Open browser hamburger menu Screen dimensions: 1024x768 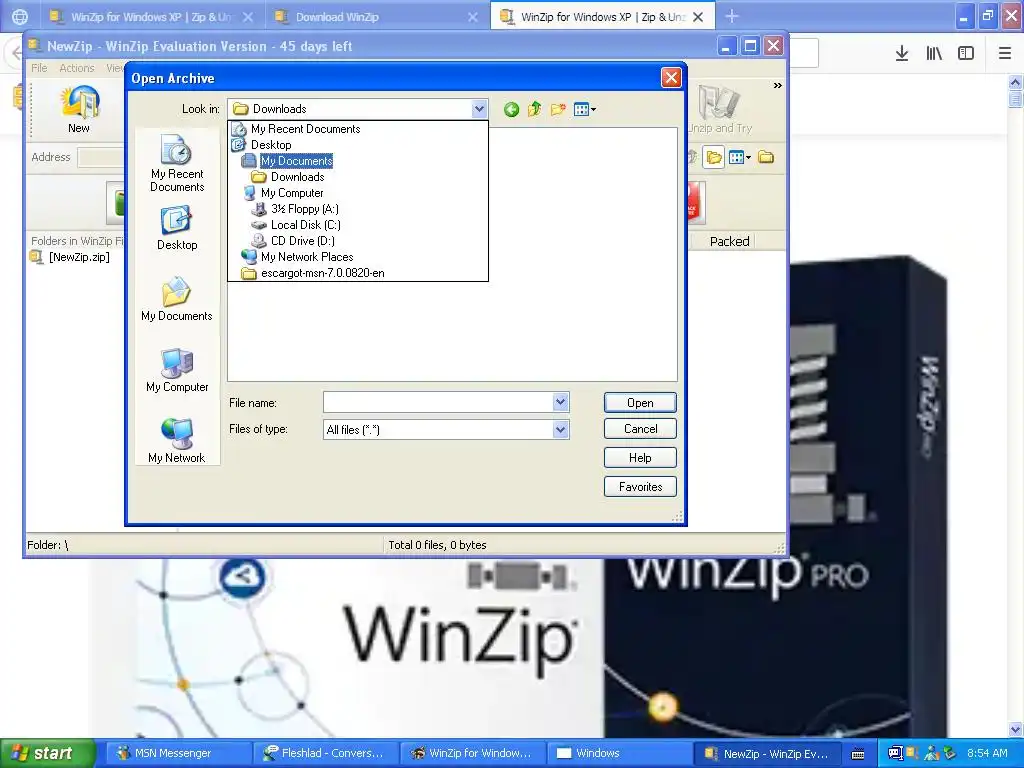[x=1004, y=54]
